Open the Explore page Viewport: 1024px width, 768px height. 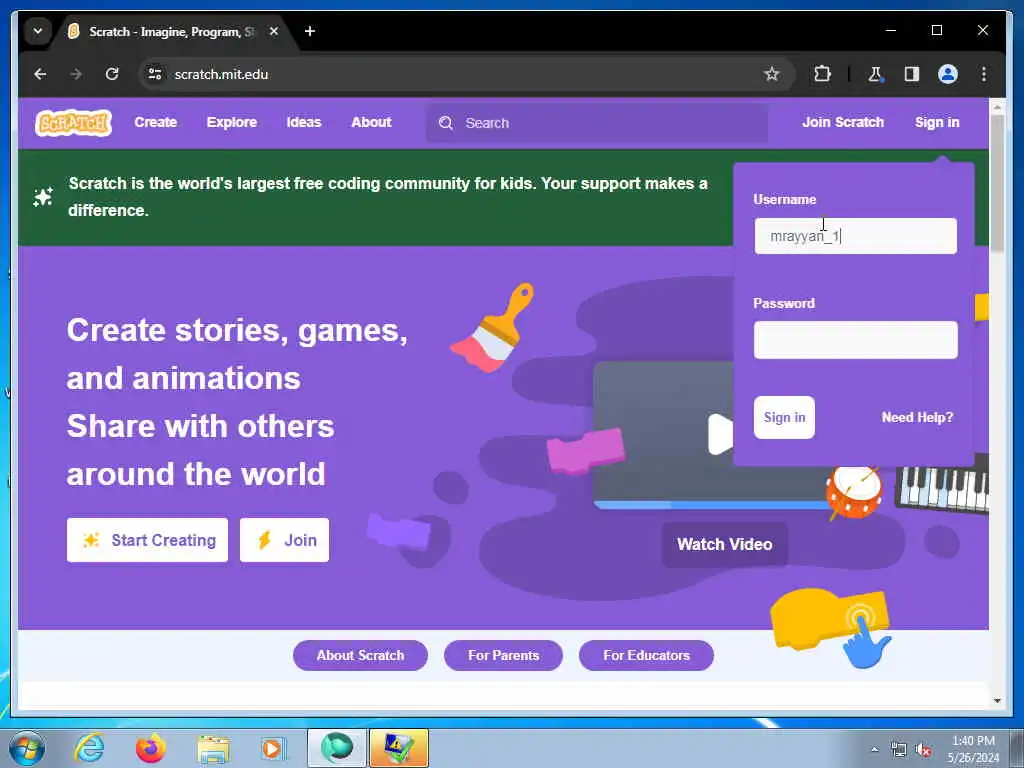(x=232, y=122)
